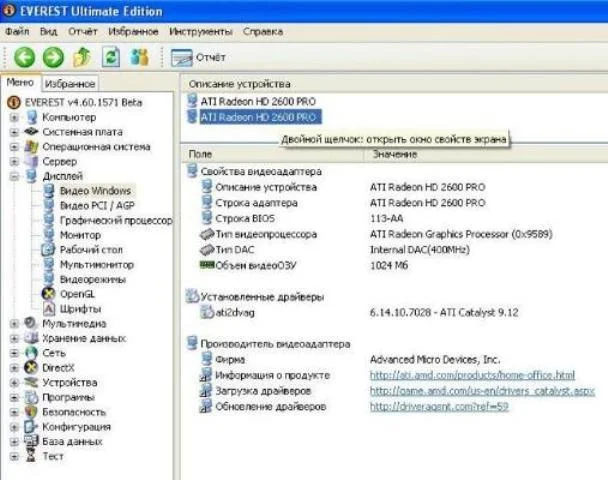608x480 pixels.
Task: Click the Advanced Micro Devices, Inc. value
Action: coord(435,360)
